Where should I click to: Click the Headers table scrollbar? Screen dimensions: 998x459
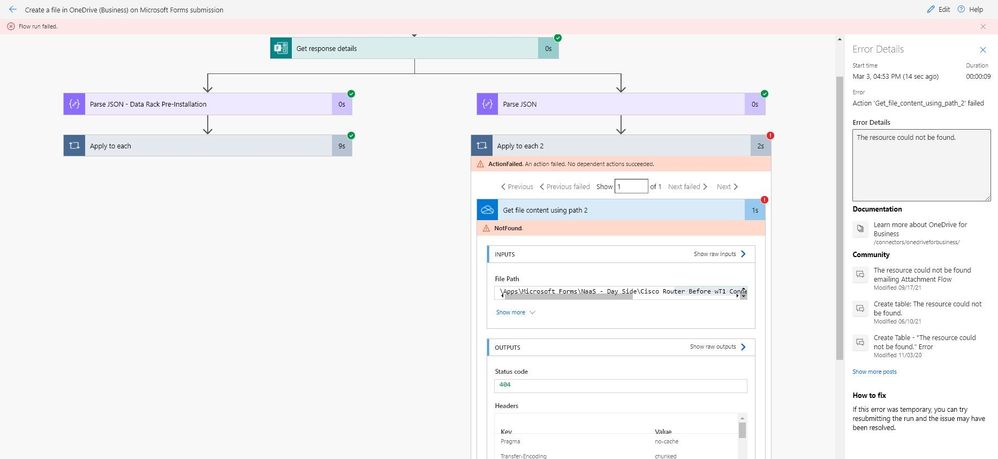coord(742,431)
